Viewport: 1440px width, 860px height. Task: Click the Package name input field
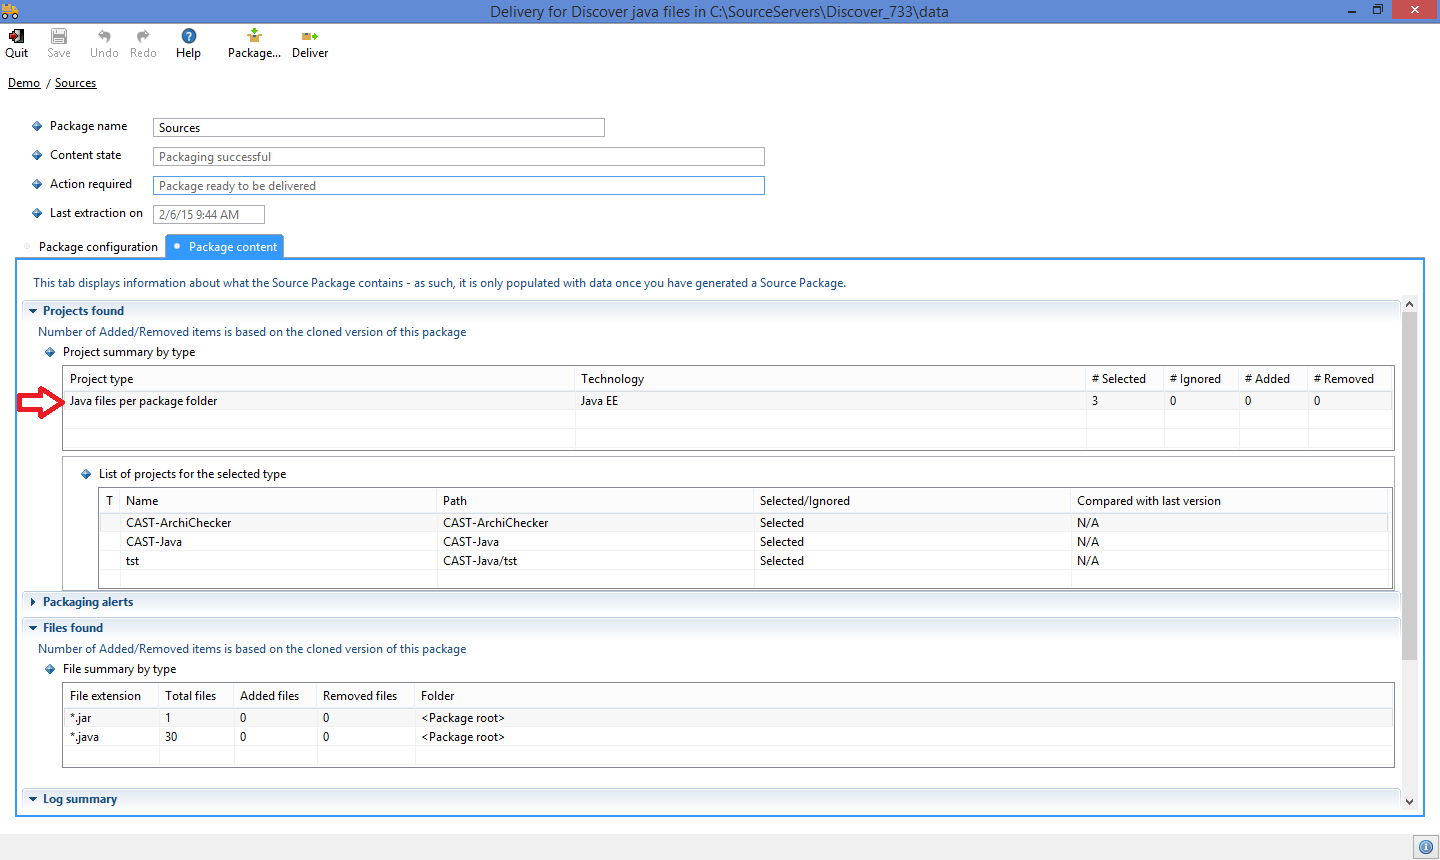click(378, 128)
